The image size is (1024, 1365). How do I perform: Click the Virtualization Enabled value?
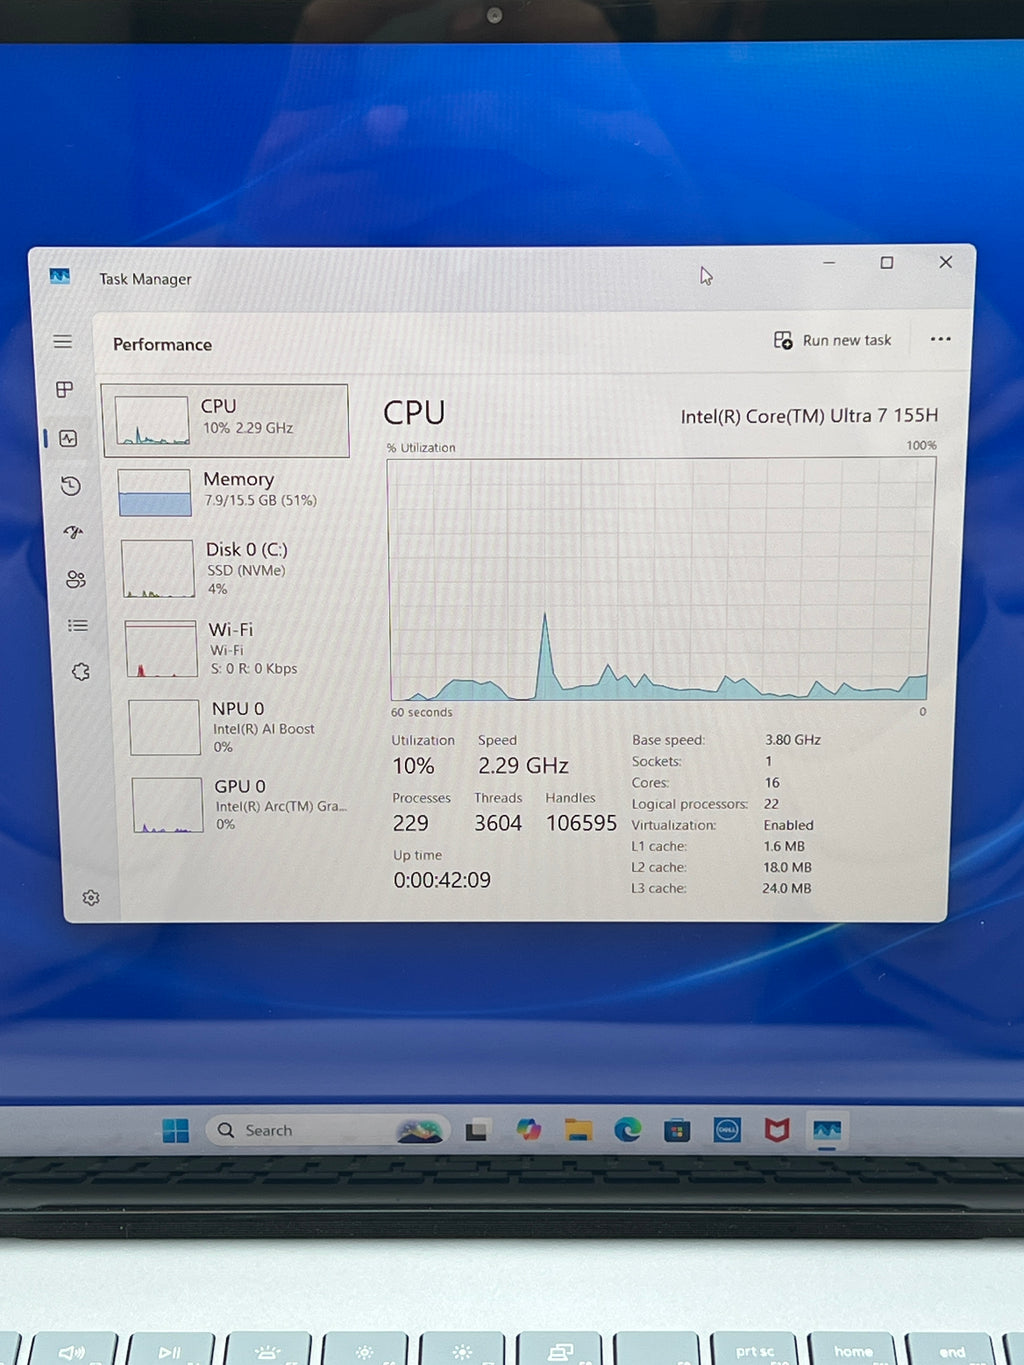click(x=788, y=825)
